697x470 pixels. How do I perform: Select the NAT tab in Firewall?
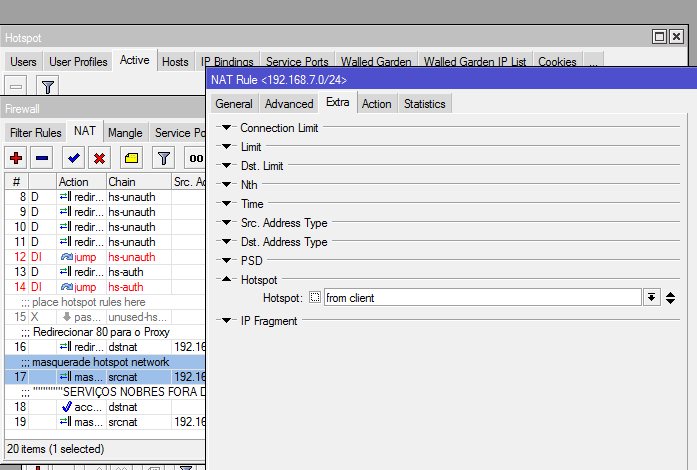(x=84, y=131)
